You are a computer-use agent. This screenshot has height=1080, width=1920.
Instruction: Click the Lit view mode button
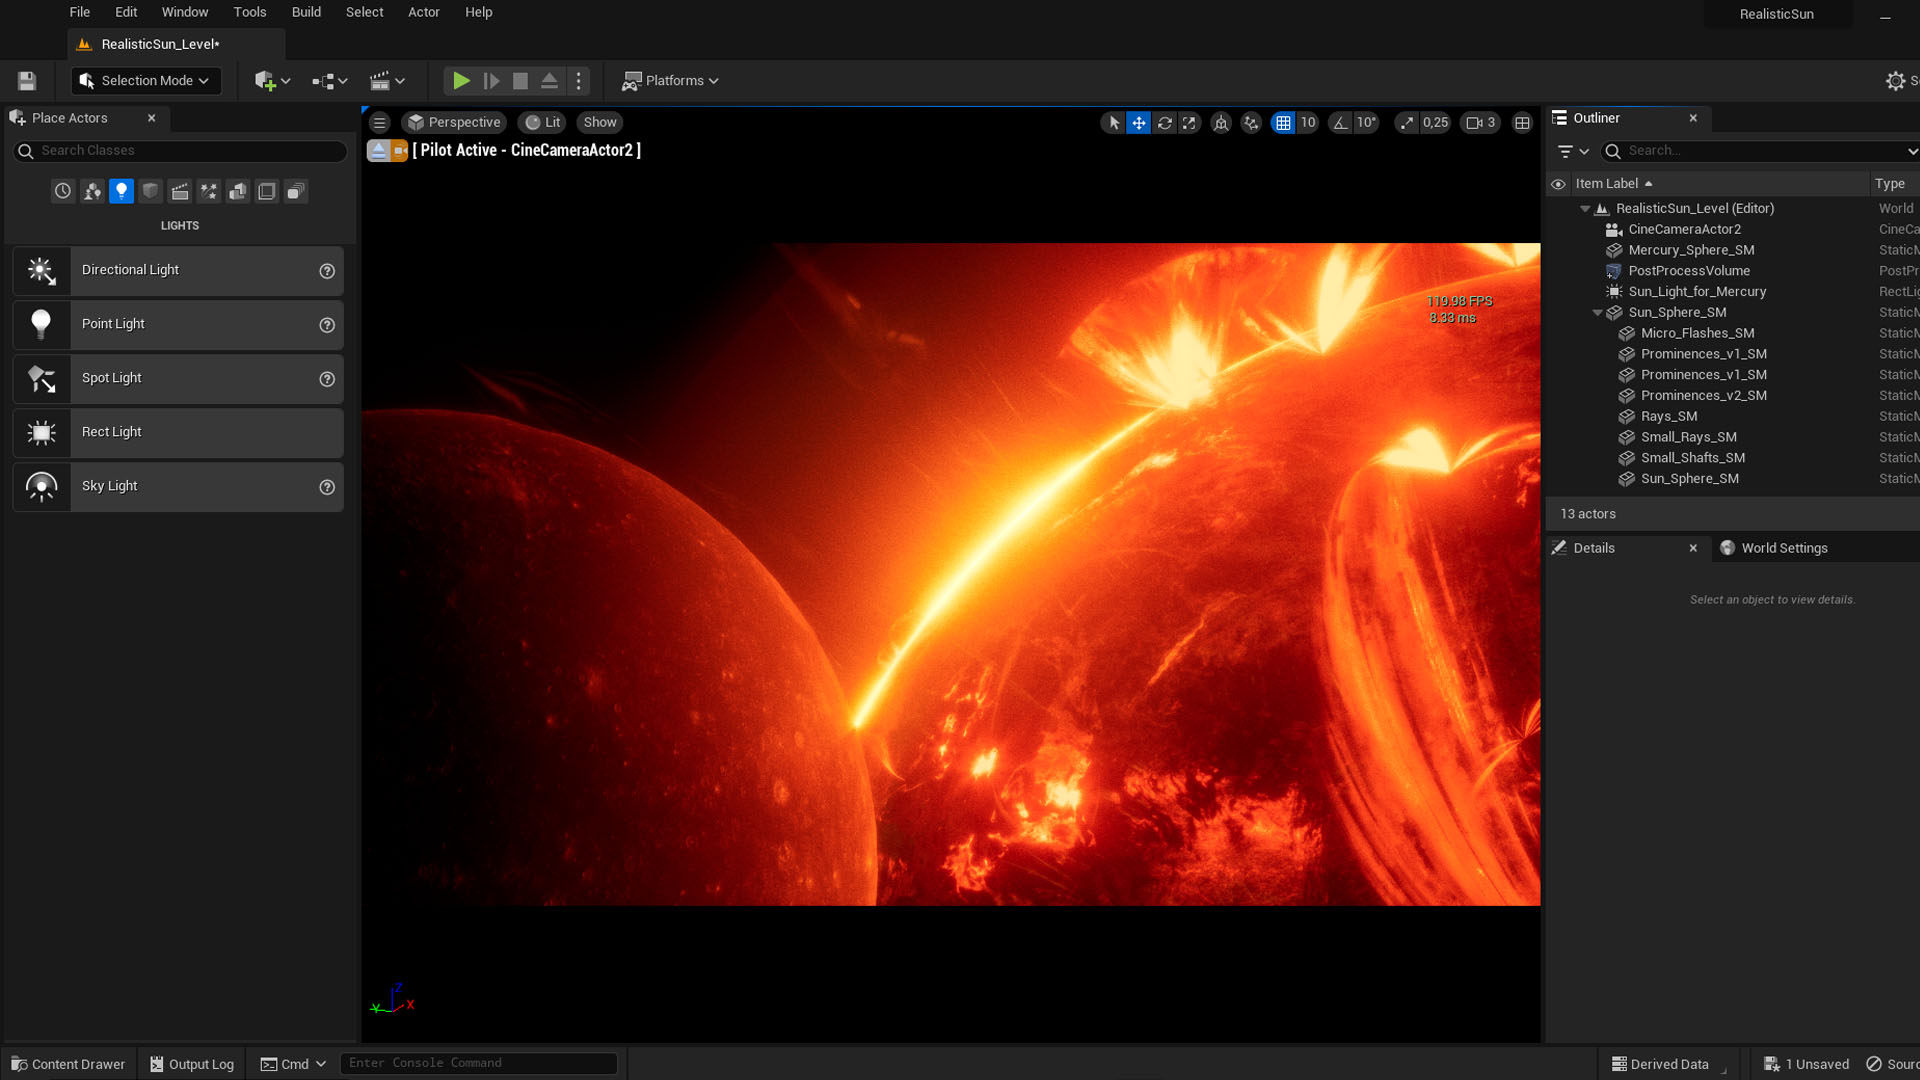[x=543, y=122]
